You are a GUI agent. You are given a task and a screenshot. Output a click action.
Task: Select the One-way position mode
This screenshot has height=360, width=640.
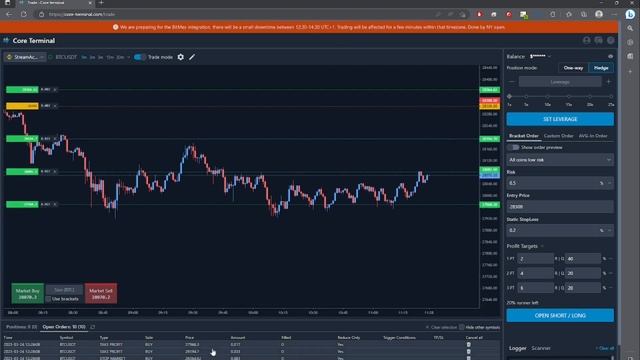point(573,68)
